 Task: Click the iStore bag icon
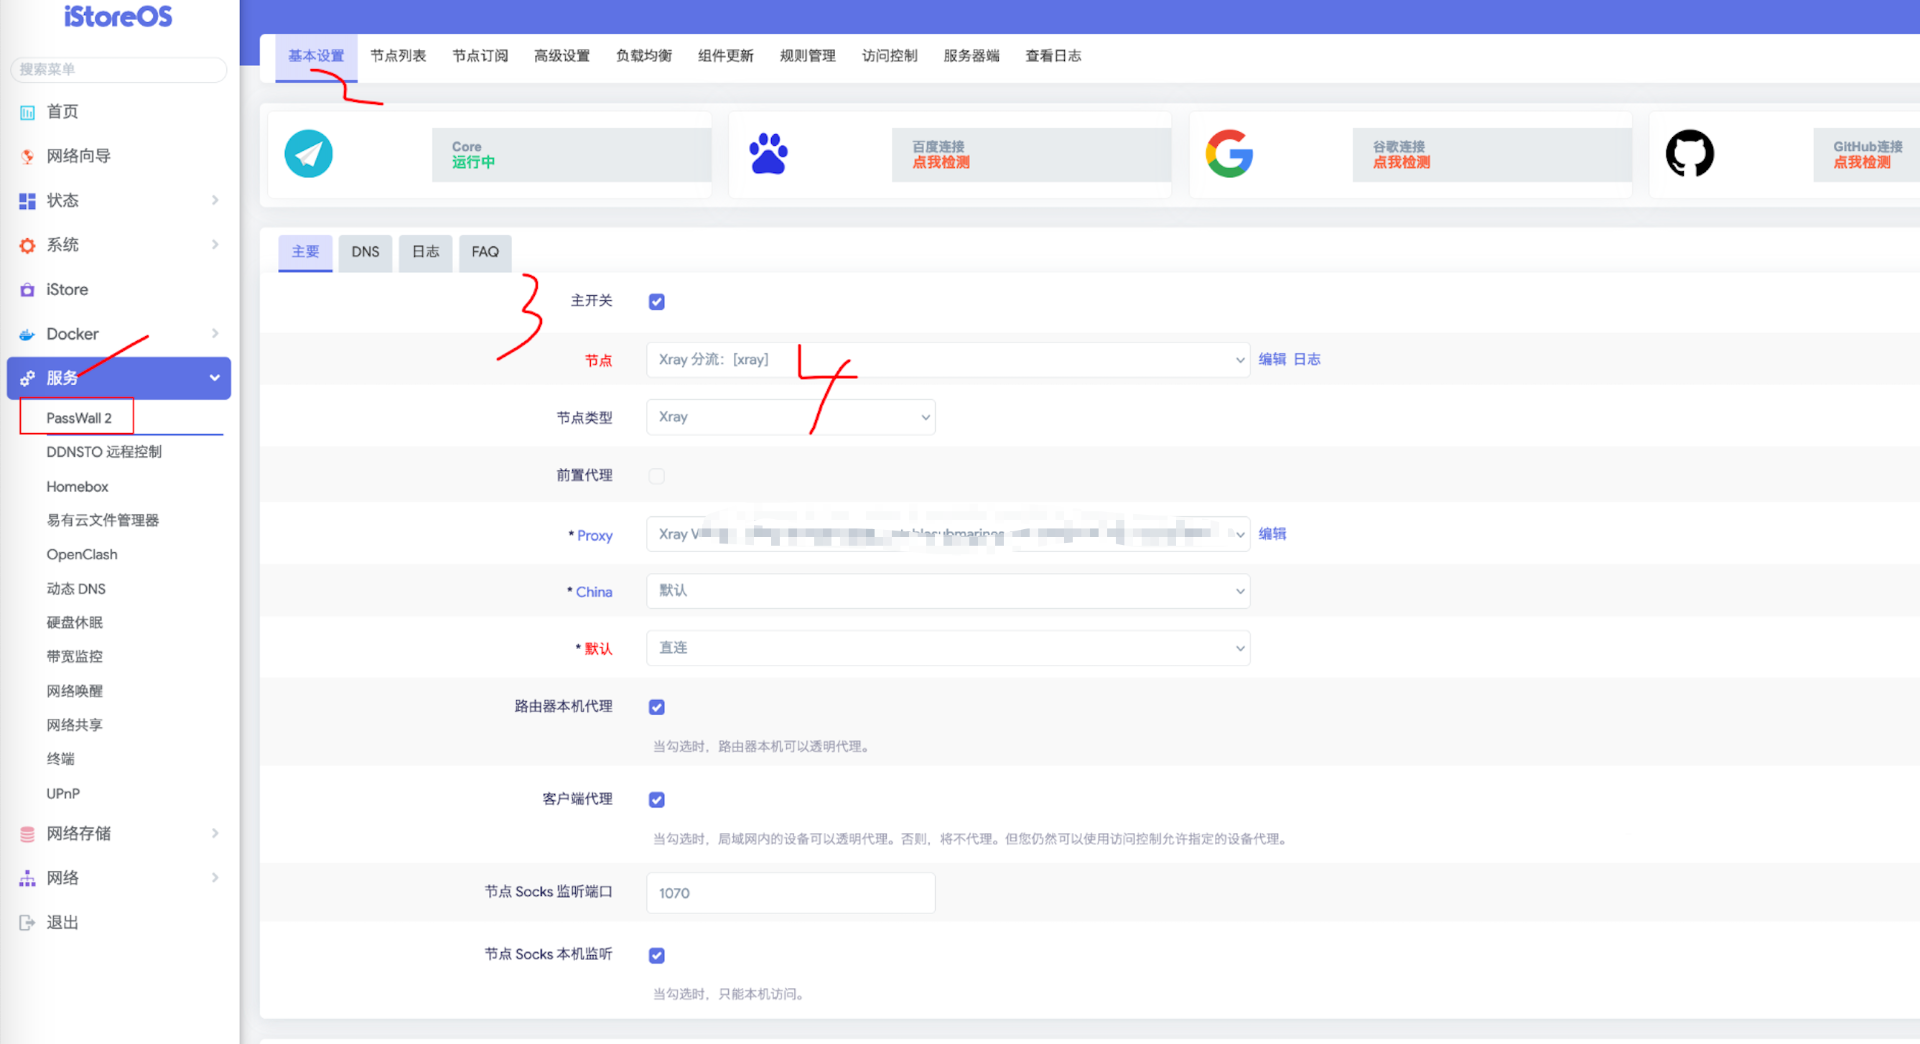point(27,290)
